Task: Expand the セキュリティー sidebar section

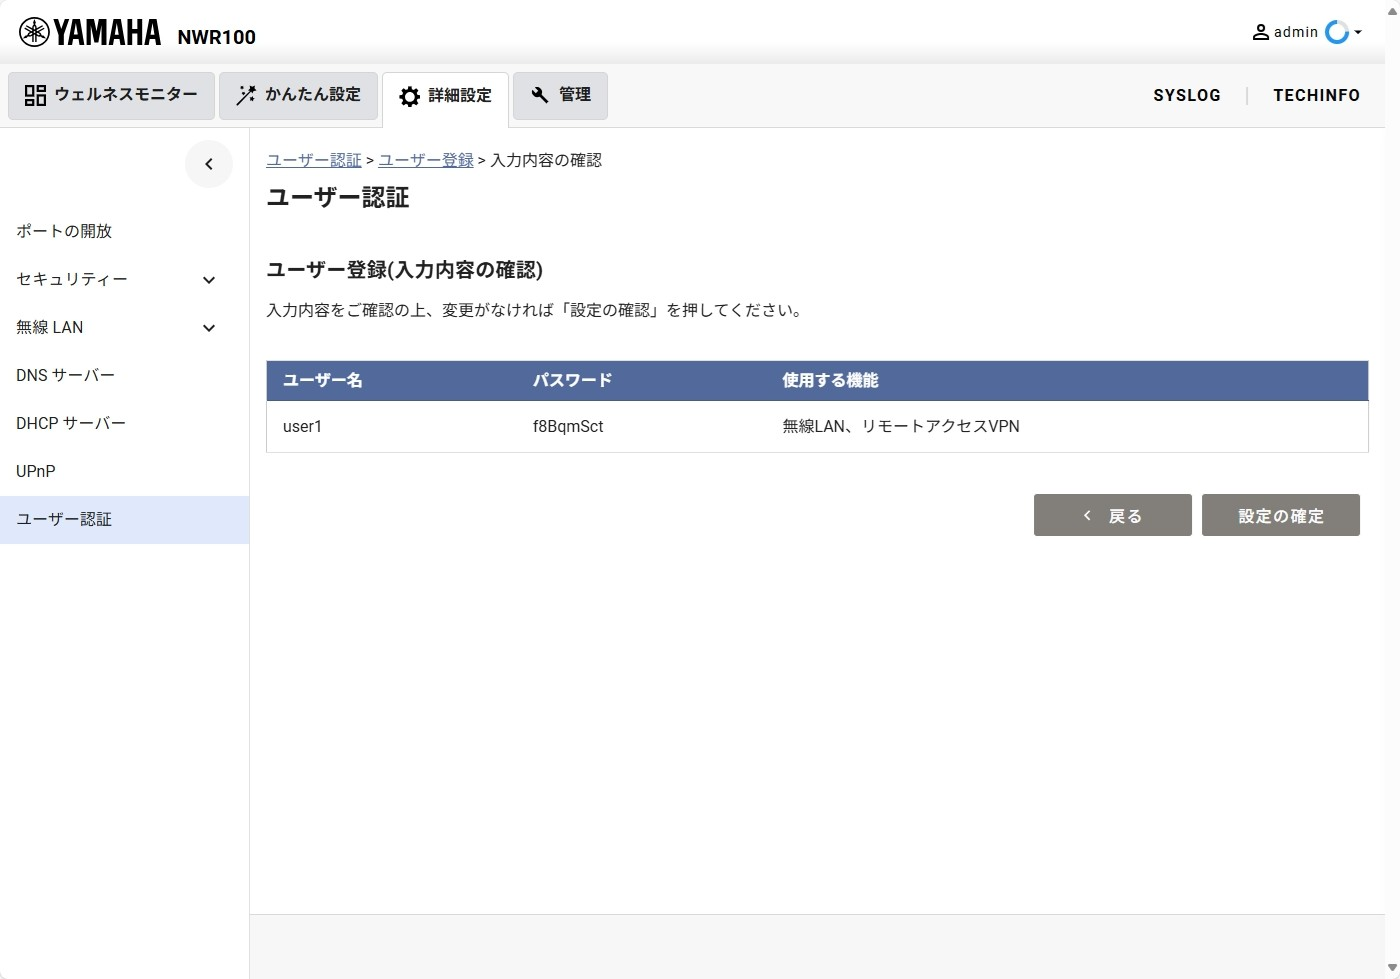Action: pyautogui.click(x=209, y=280)
